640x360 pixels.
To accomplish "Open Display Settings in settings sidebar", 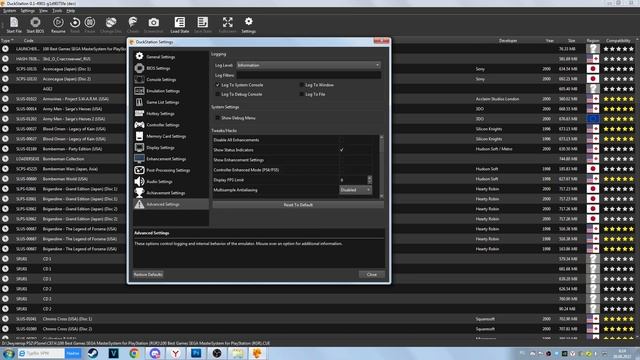I will pos(171,147).
